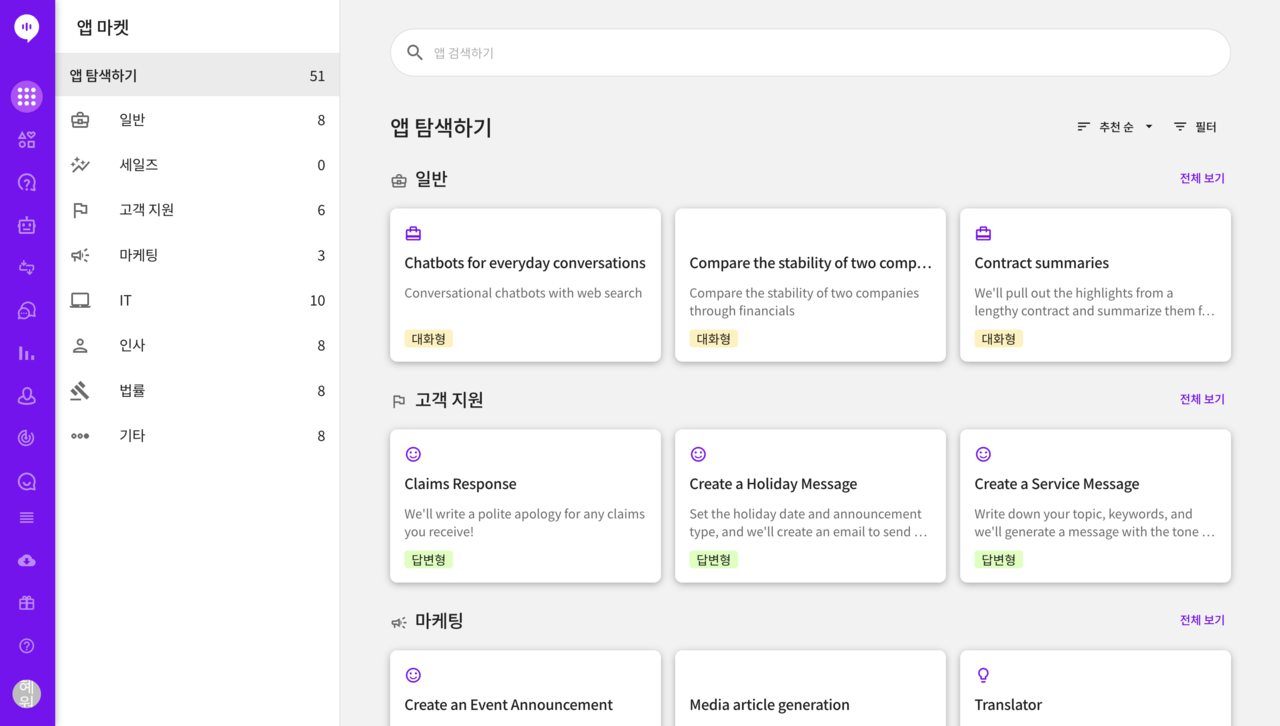Viewport: 1280px width, 726px height.
Task: Open the help question mark icon near bottom
Action: [x=27, y=644]
